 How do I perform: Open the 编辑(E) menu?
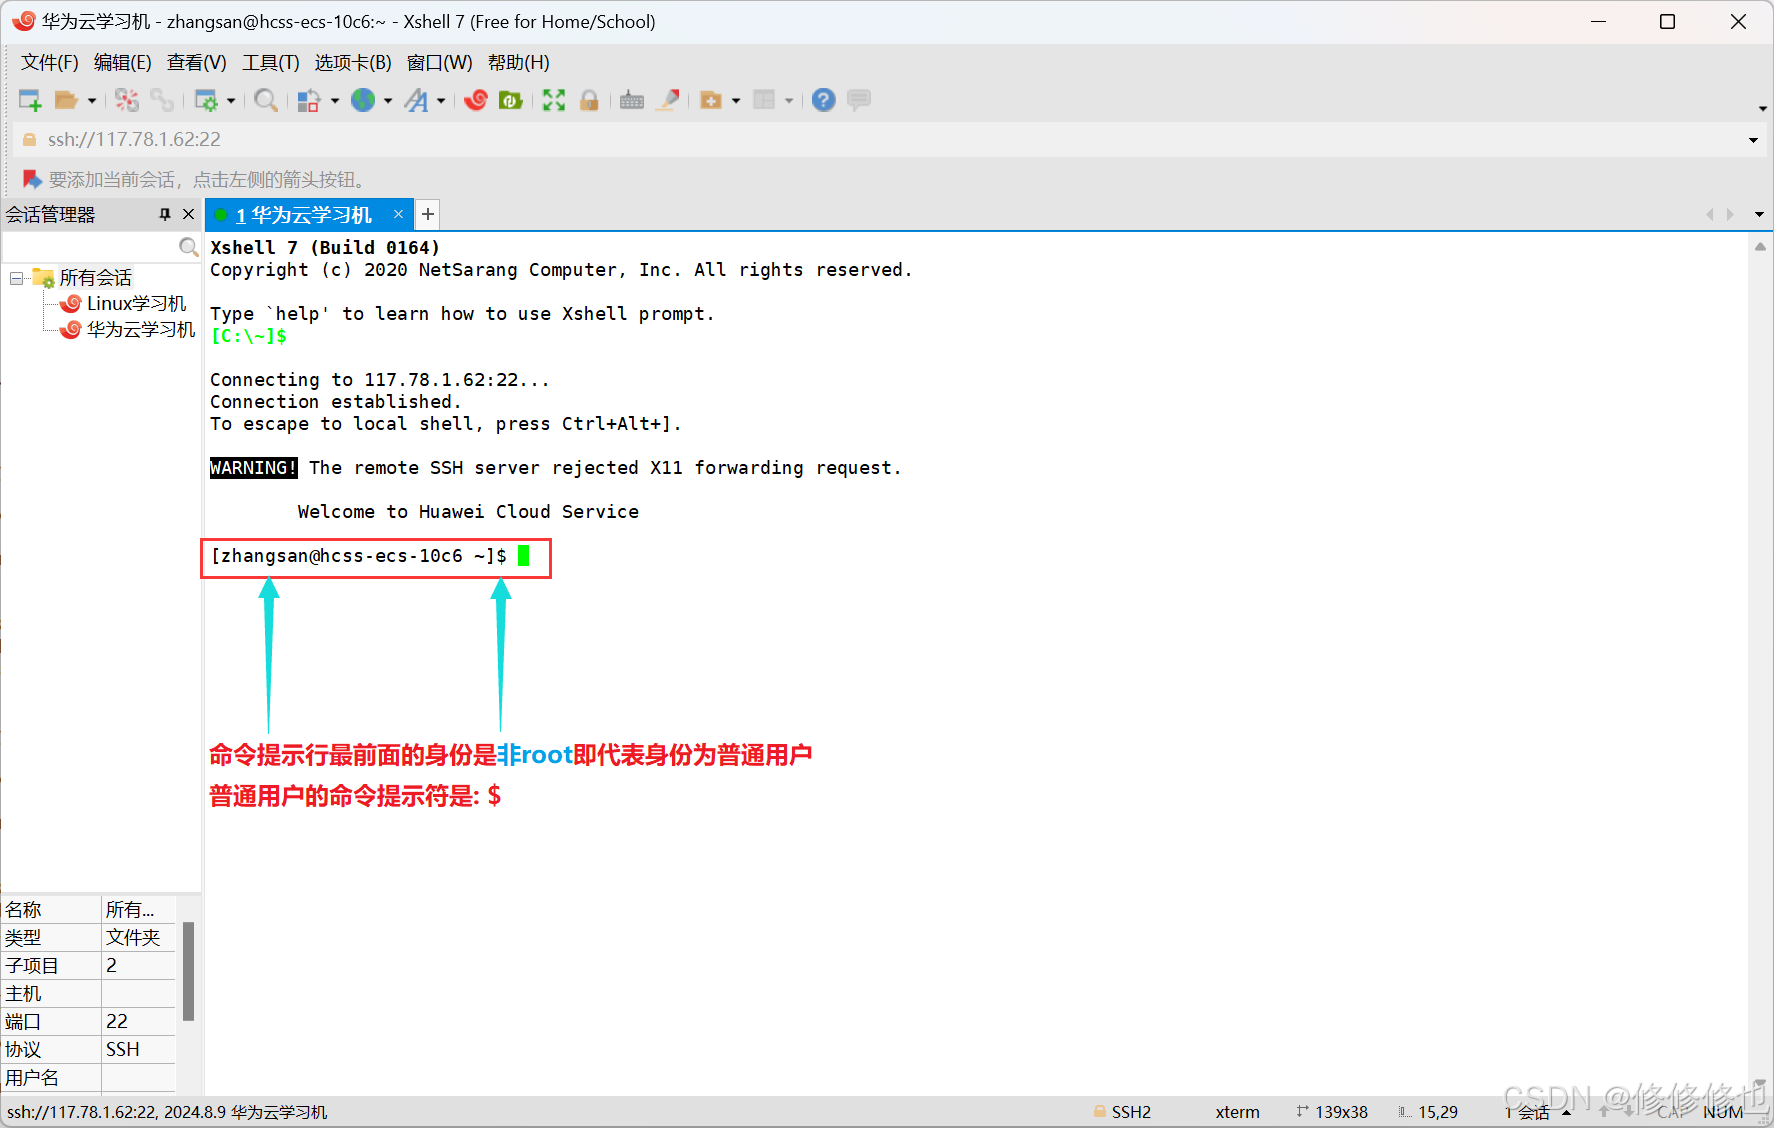coord(123,63)
